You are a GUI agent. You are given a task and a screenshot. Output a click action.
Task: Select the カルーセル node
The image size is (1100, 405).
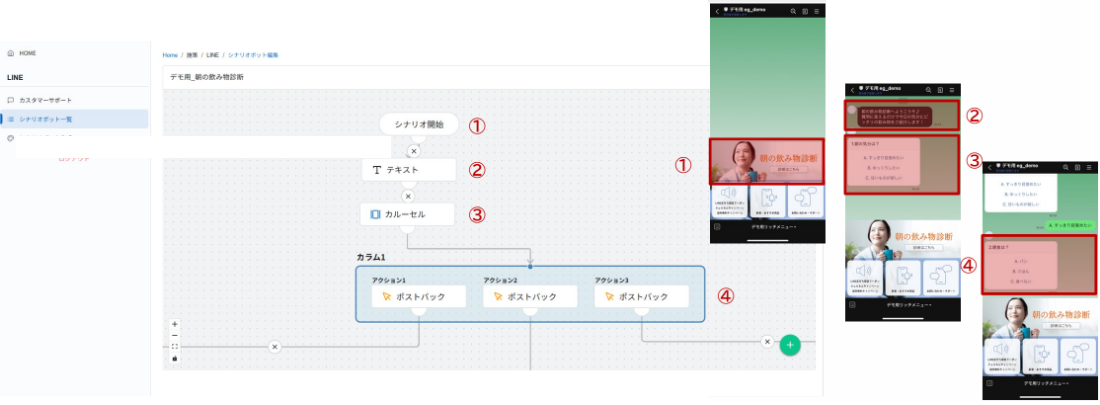pos(407,214)
